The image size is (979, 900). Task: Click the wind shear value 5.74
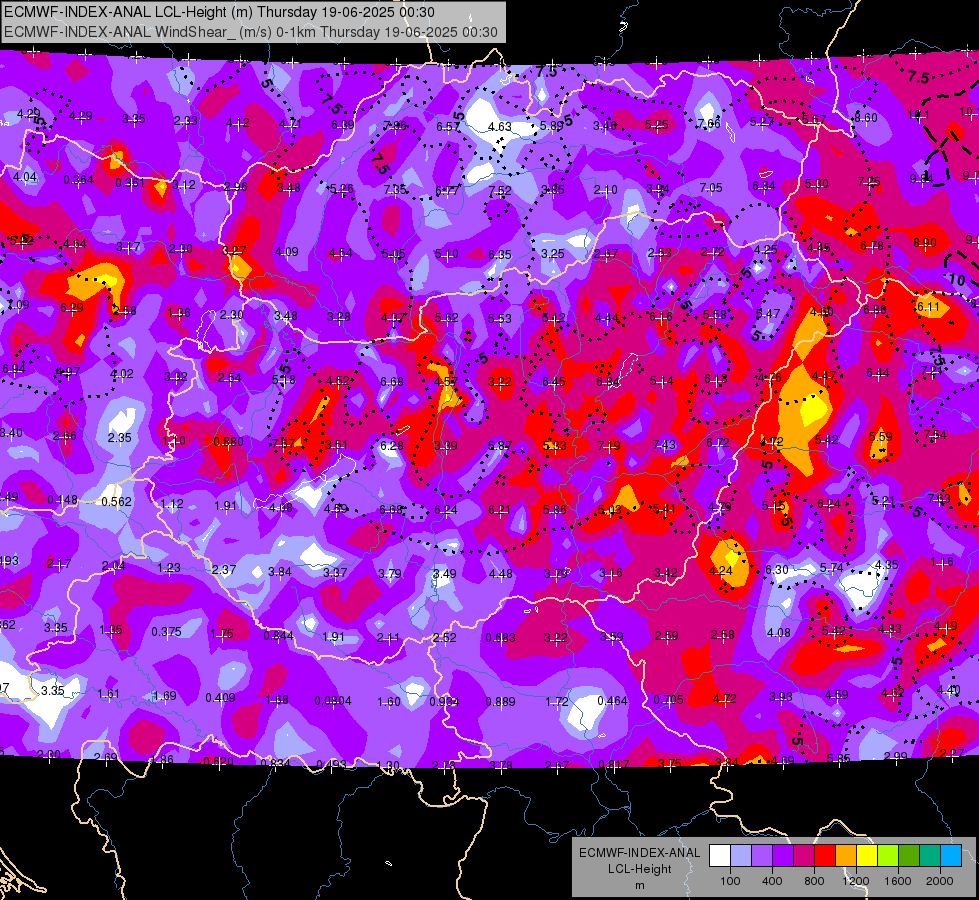(832, 567)
